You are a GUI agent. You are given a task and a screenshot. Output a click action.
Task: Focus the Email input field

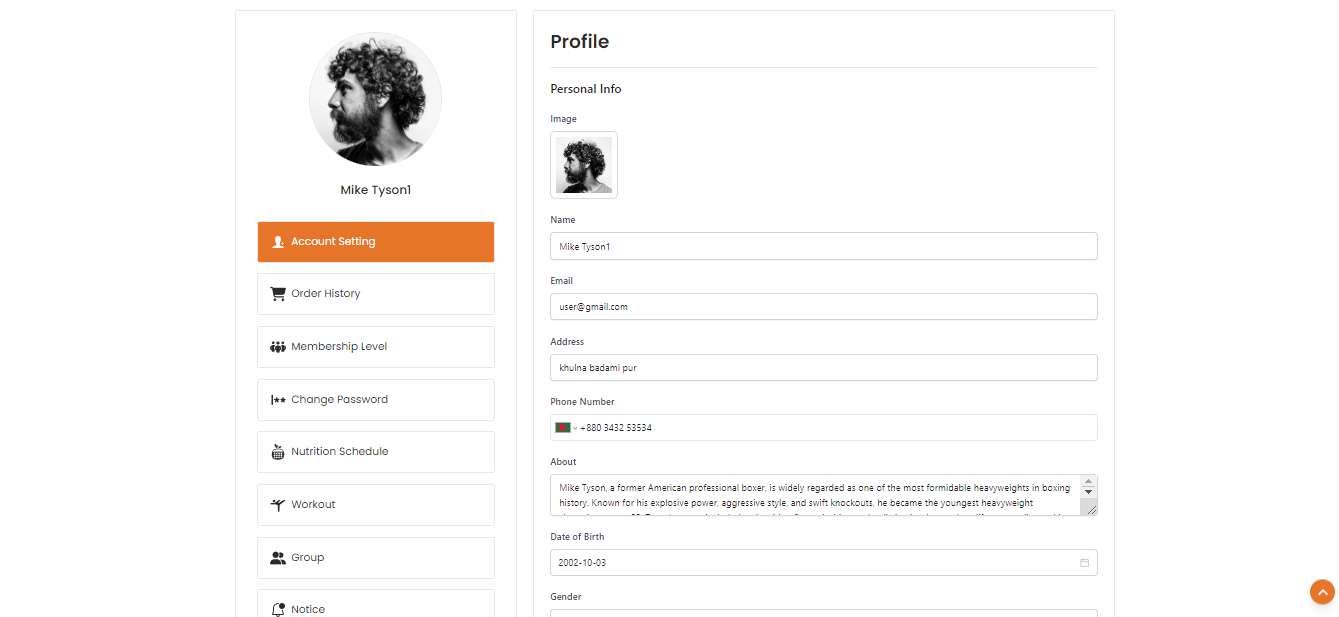[x=823, y=307]
